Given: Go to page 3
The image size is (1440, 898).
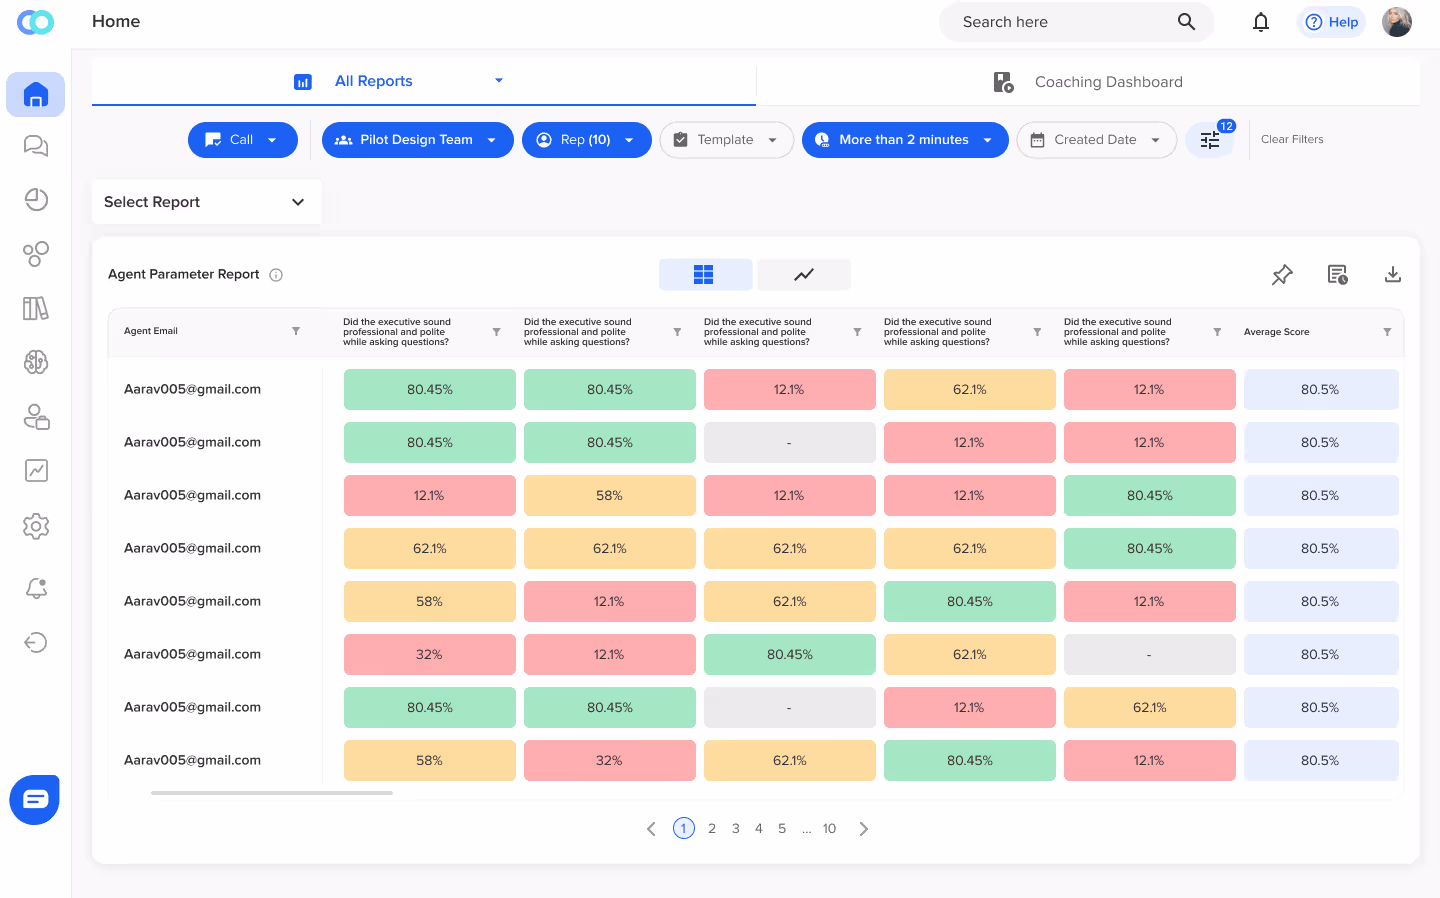Looking at the screenshot, I should (736, 829).
